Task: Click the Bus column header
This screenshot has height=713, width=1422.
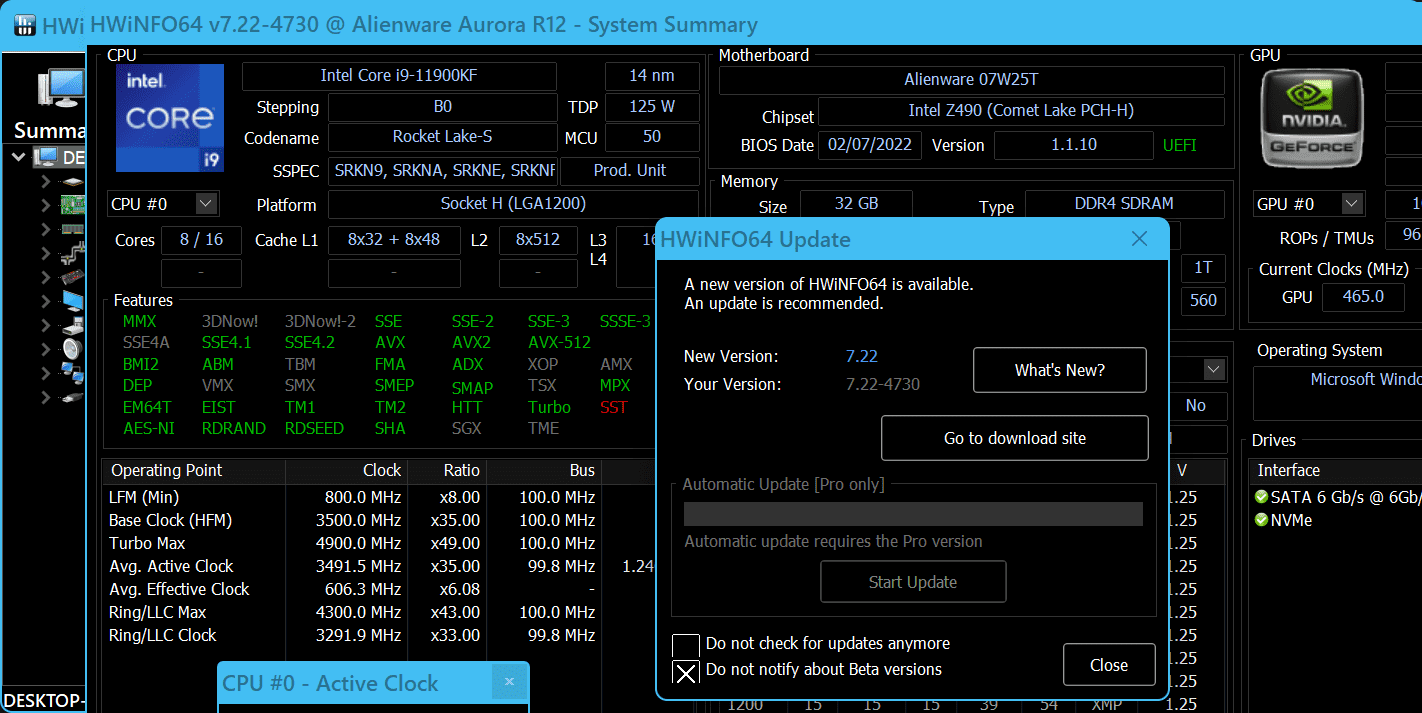Action: coord(543,470)
